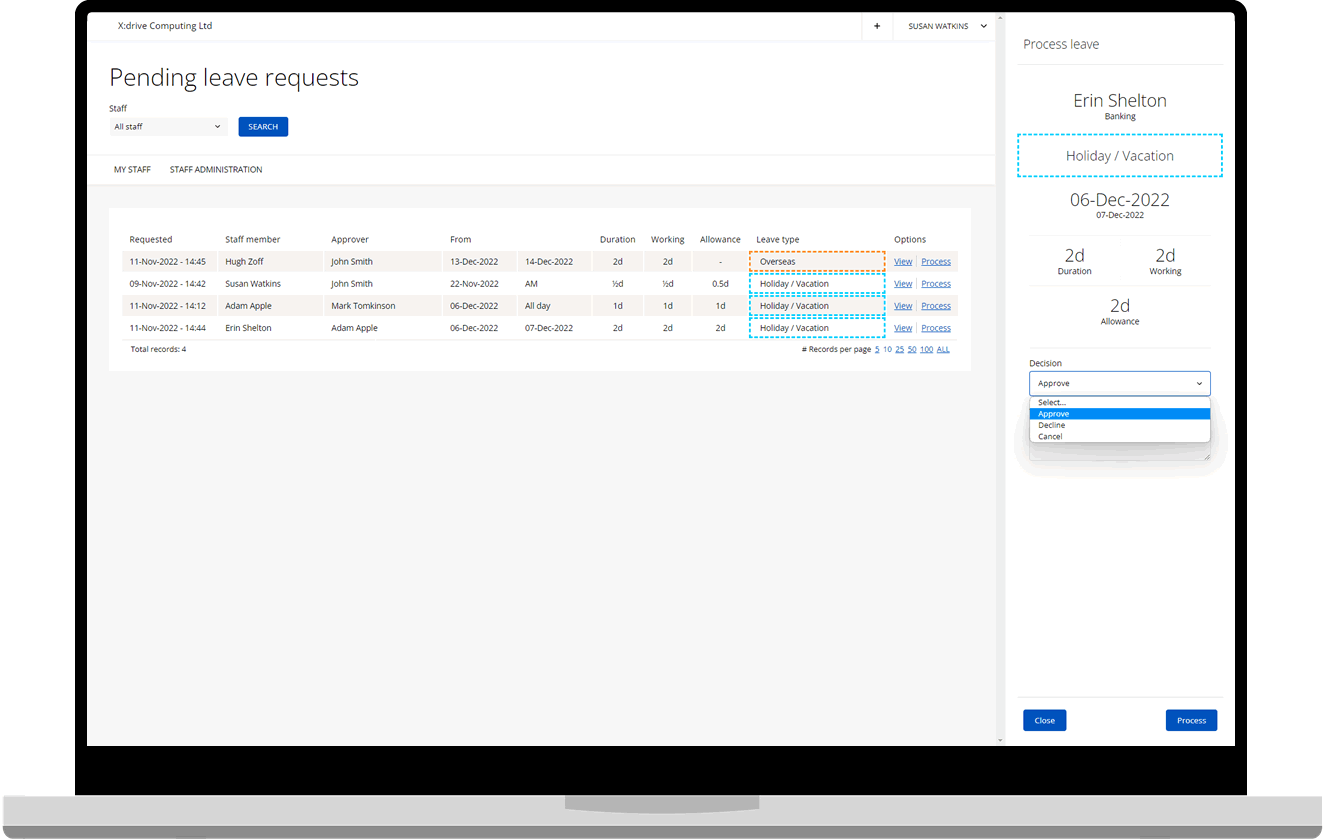Show 50 records per page
Image resolution: width=1325 pixels, height=839 pixels.
click(x=912, y=350)
